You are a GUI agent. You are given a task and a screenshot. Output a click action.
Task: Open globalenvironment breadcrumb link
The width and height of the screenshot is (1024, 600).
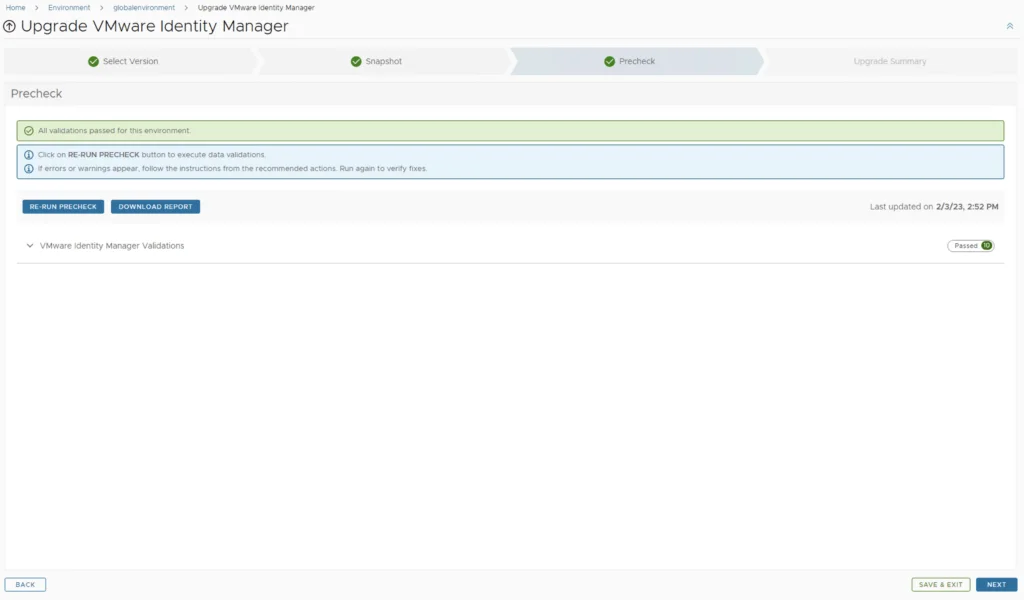pyautogui.click(x=144, y=8)
